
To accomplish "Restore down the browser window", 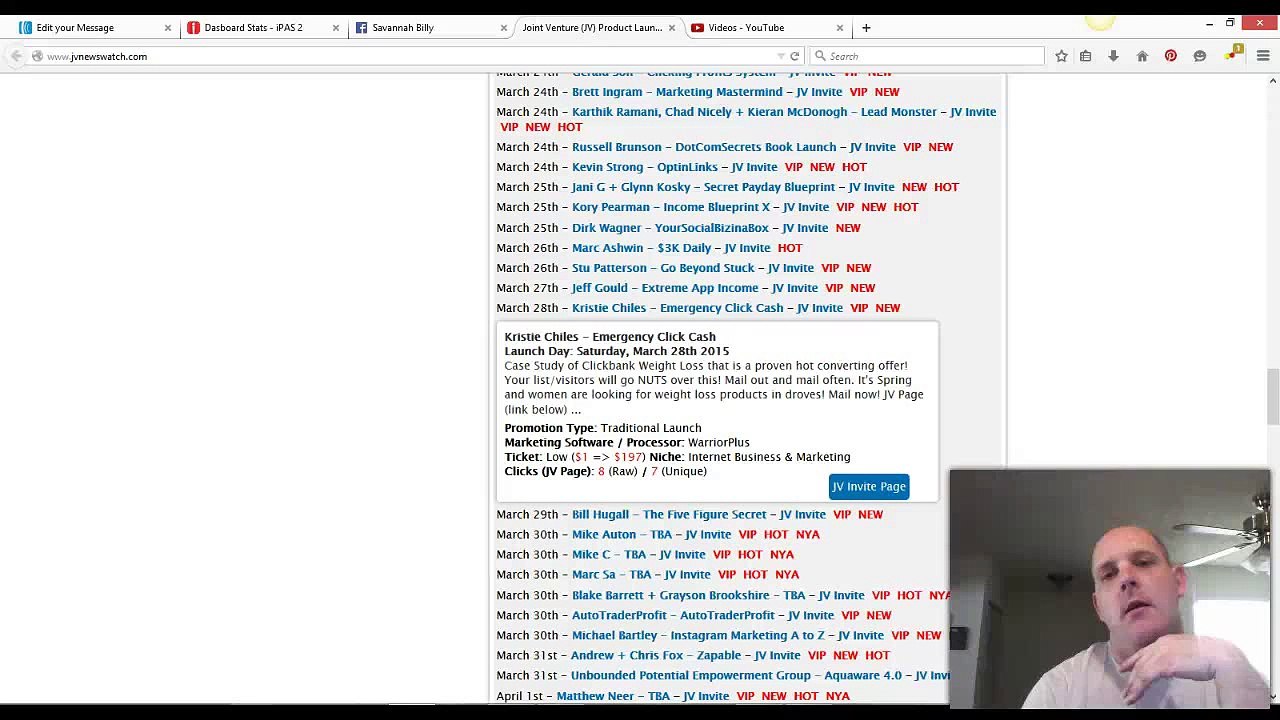I will [x=1230, y=23].
